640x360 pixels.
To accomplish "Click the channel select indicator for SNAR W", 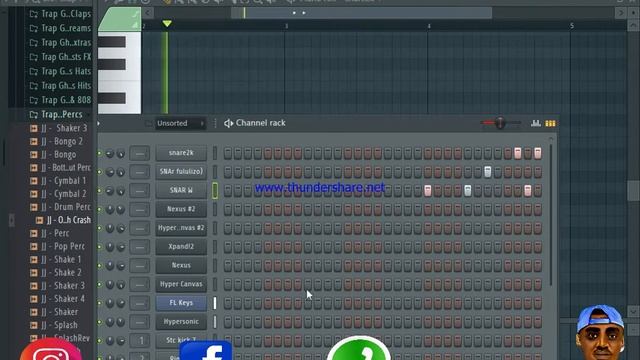I will 215,191.
